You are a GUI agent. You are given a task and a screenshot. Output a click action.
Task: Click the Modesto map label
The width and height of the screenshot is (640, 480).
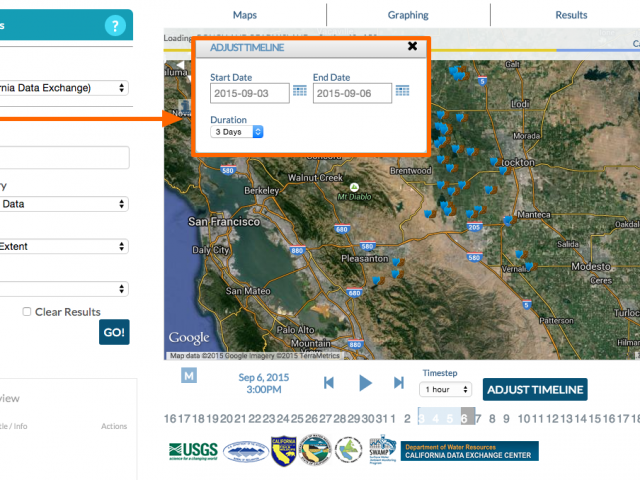(591, 267)
